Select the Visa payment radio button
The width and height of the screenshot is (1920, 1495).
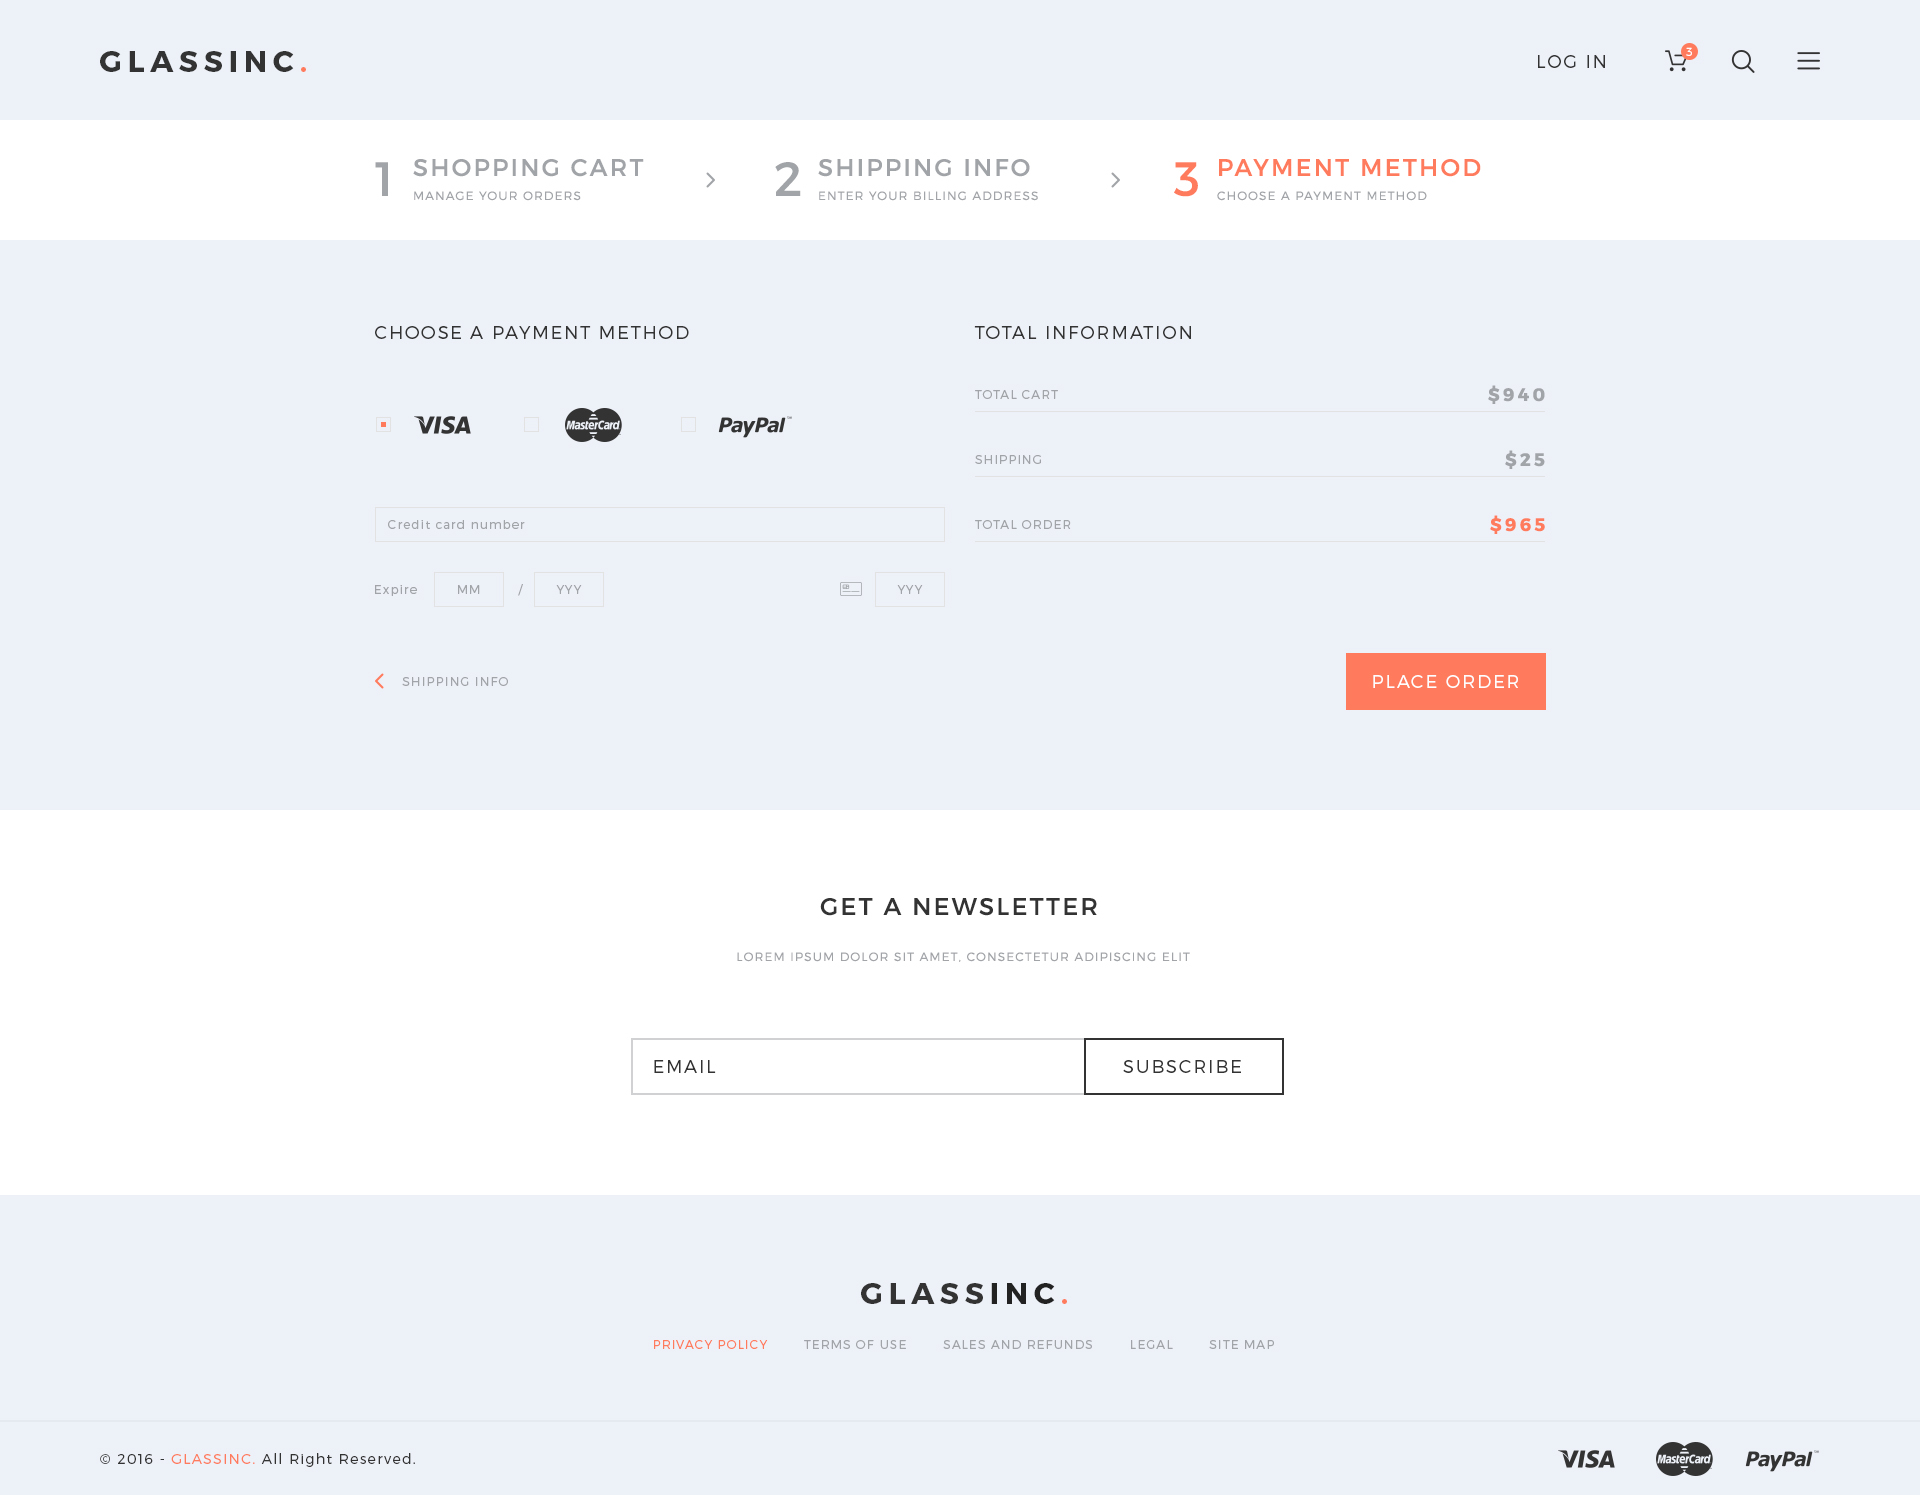point(383,424)
